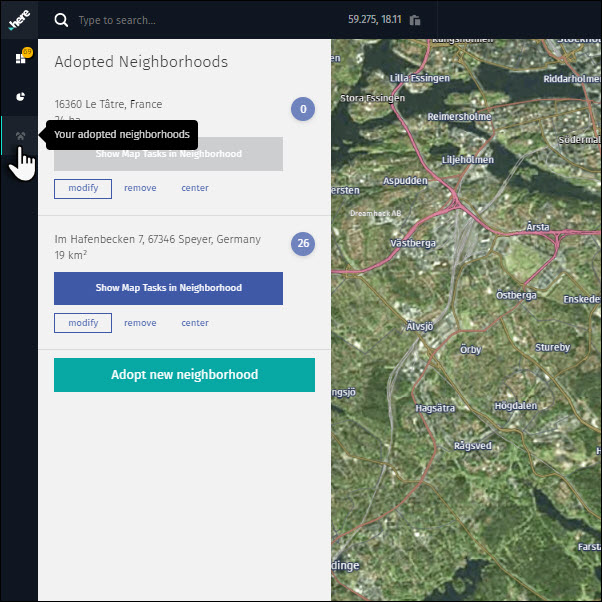Remove the Speyer neighborhood
Image resolution: width=602 pixels, height=602 pixels.
[140, 323]
